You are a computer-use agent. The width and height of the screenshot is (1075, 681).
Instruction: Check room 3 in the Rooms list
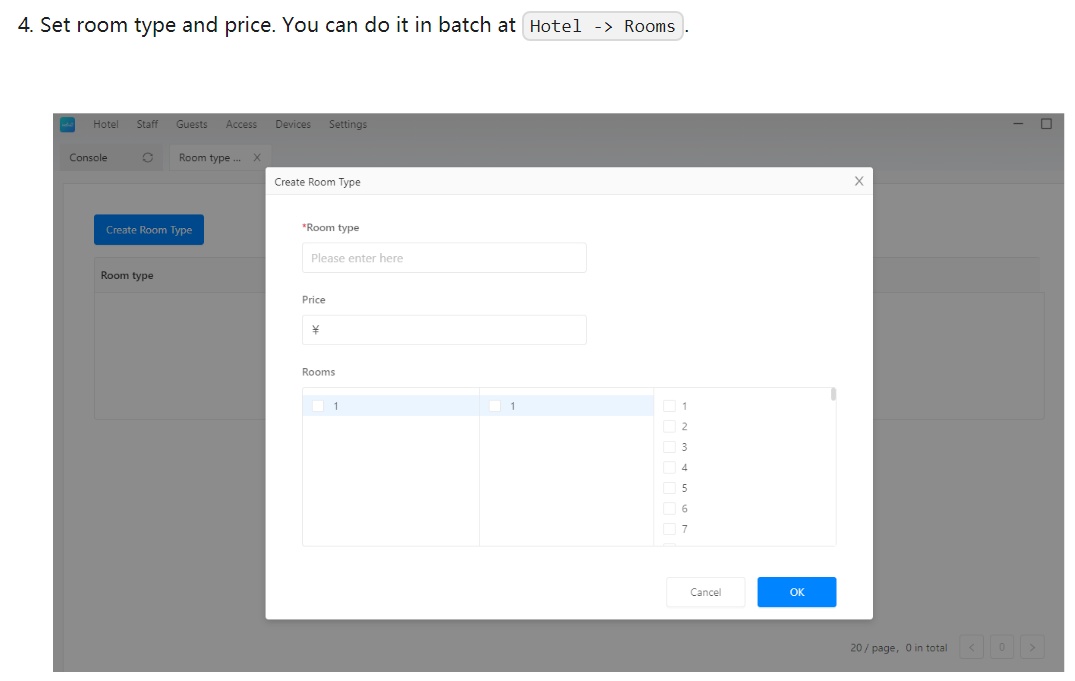point(669,447)
